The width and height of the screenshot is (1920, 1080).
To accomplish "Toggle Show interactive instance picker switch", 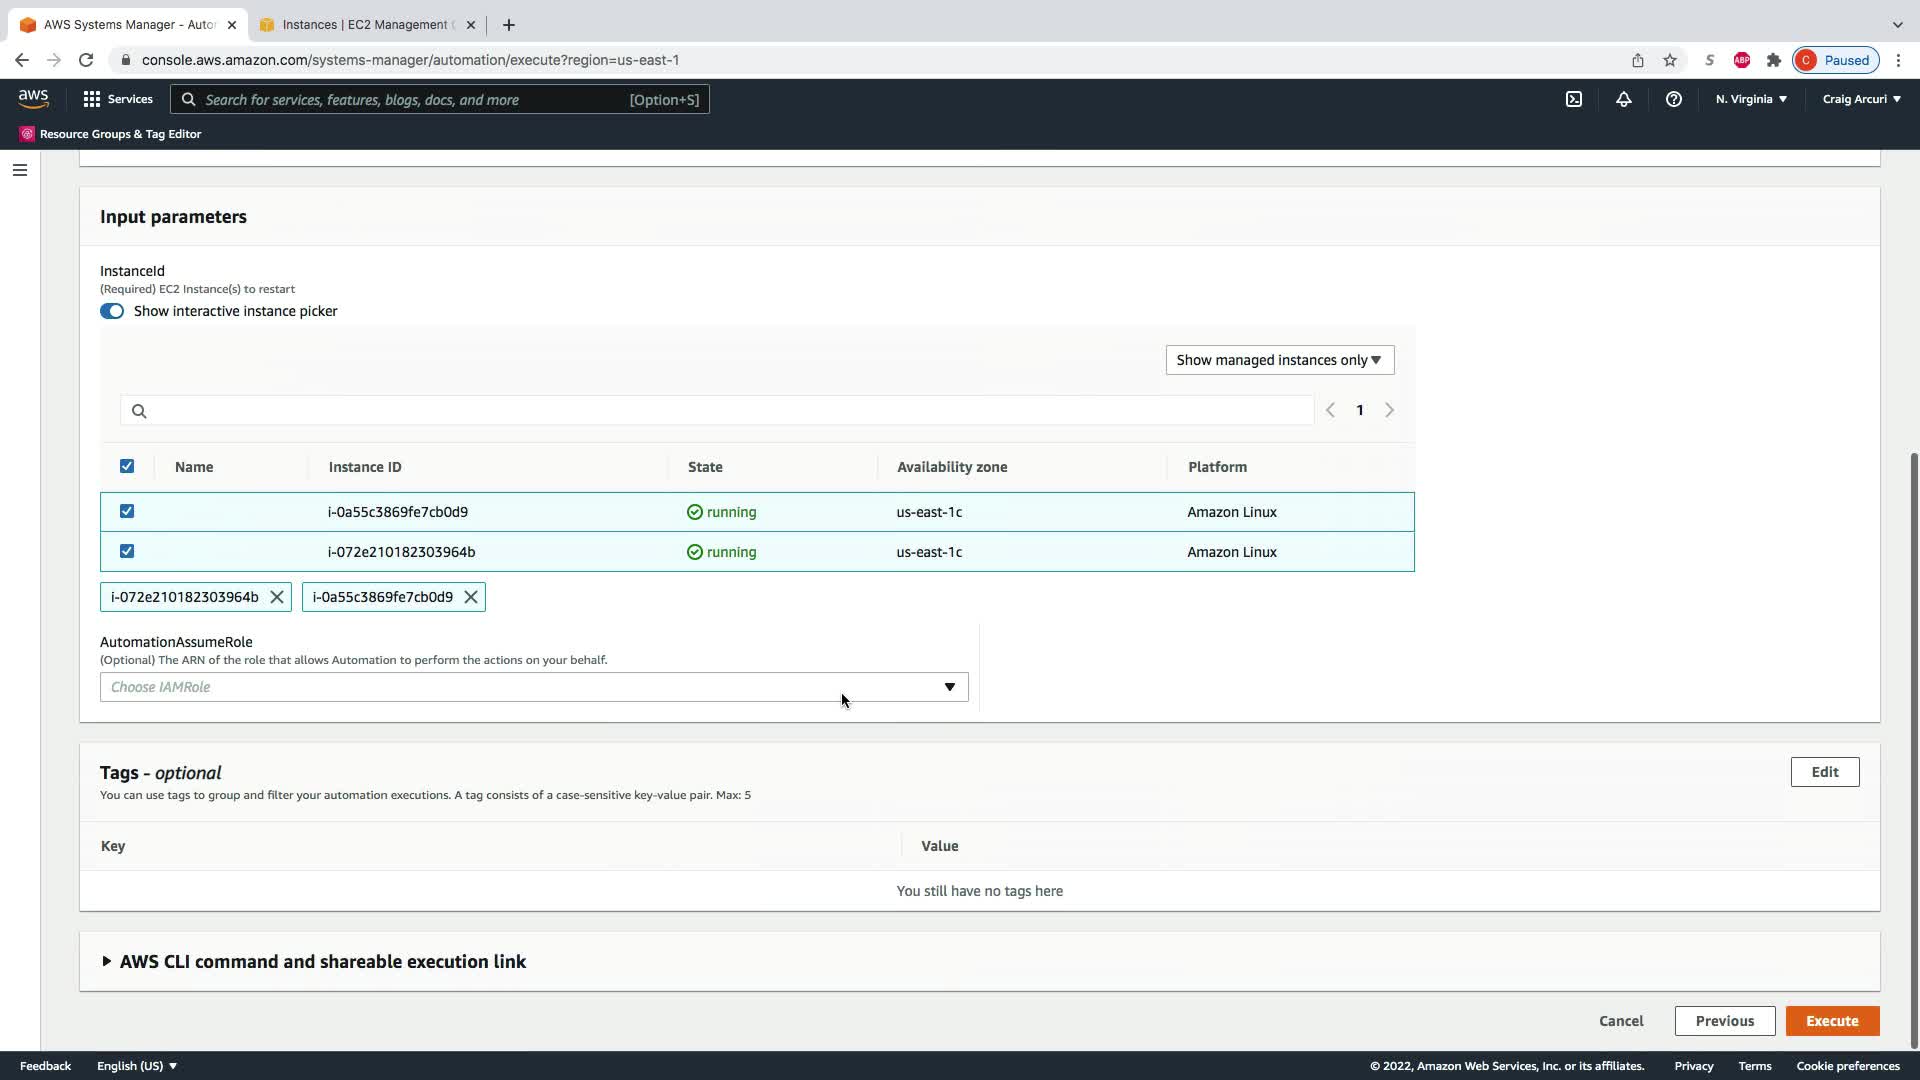I will (x=112, y=311).
